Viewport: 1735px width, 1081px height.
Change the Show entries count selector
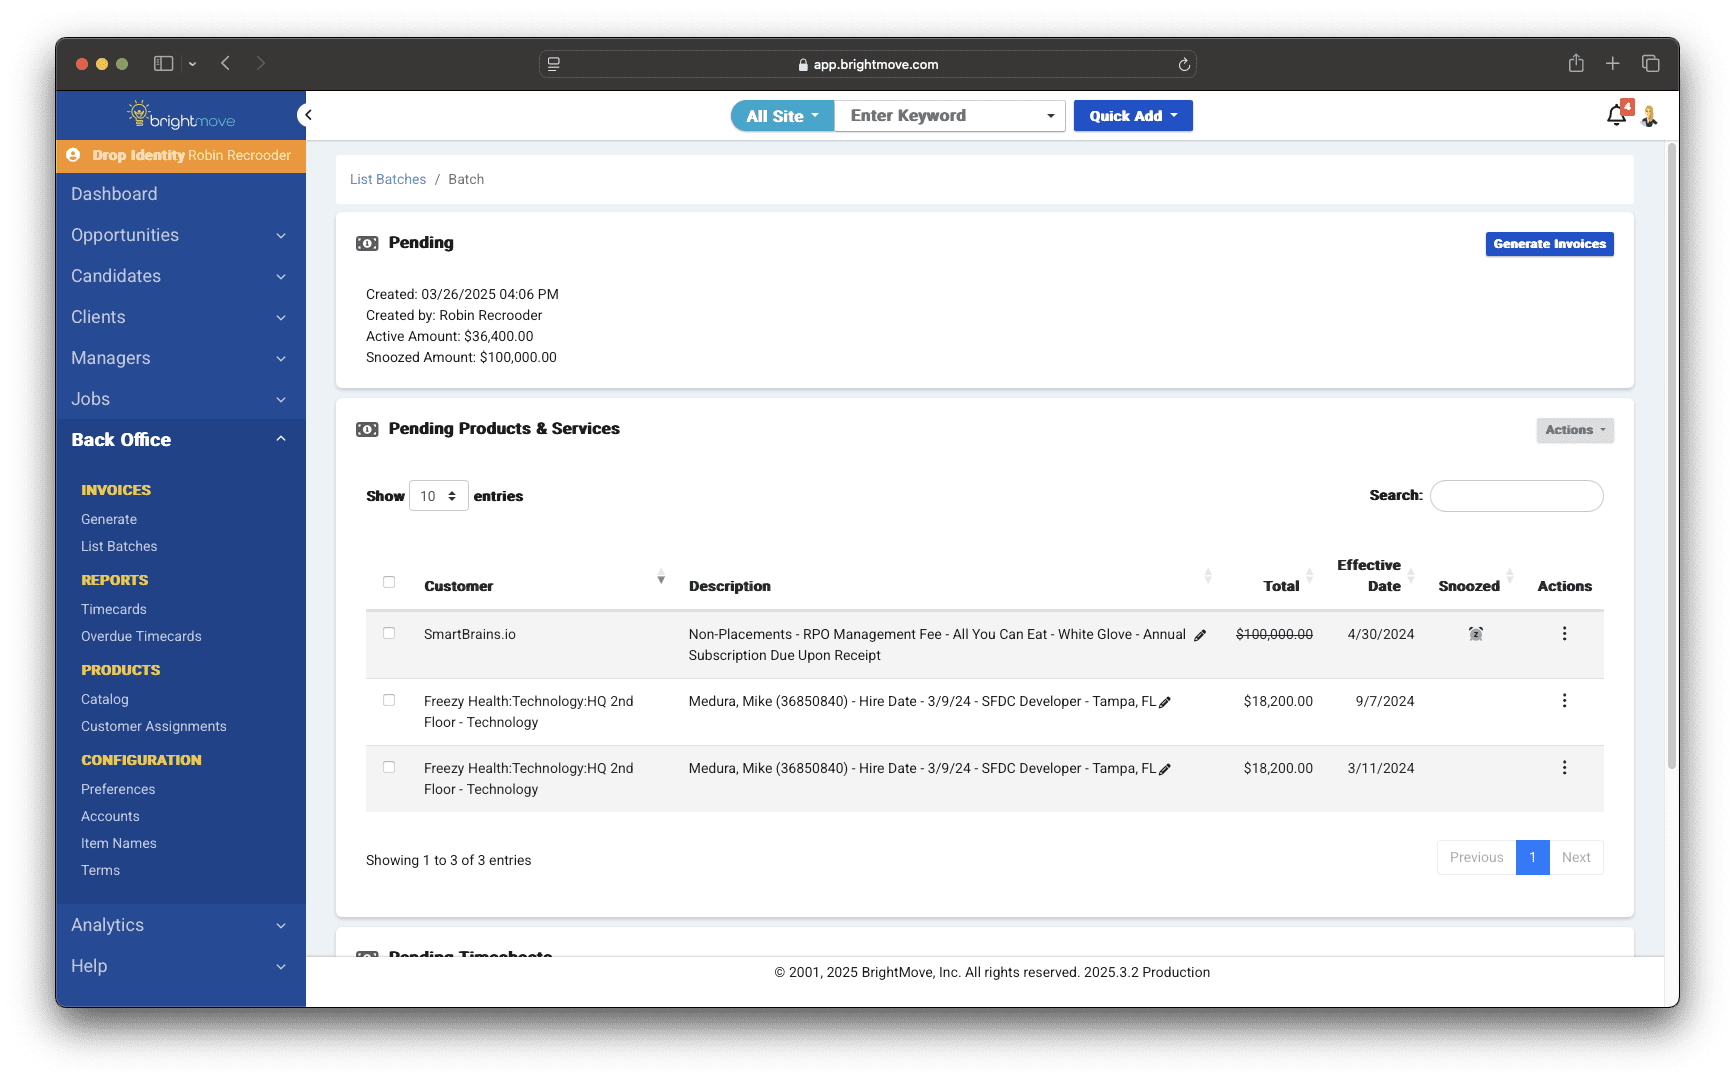click(x=438, y=495)
